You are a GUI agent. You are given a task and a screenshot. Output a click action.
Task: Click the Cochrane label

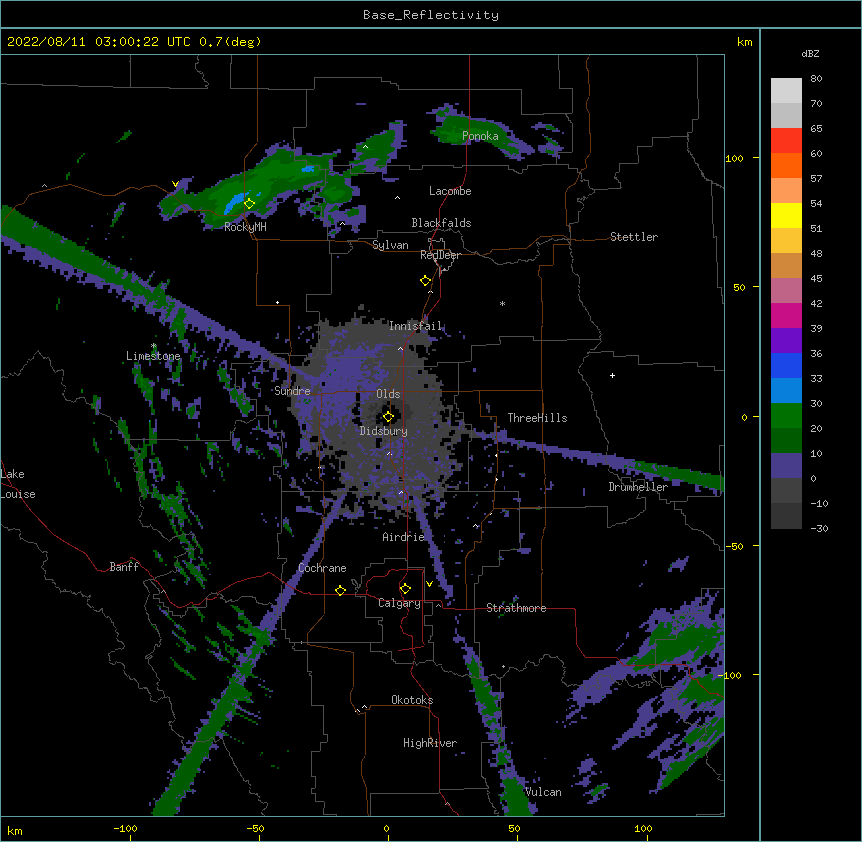(322, 568)
